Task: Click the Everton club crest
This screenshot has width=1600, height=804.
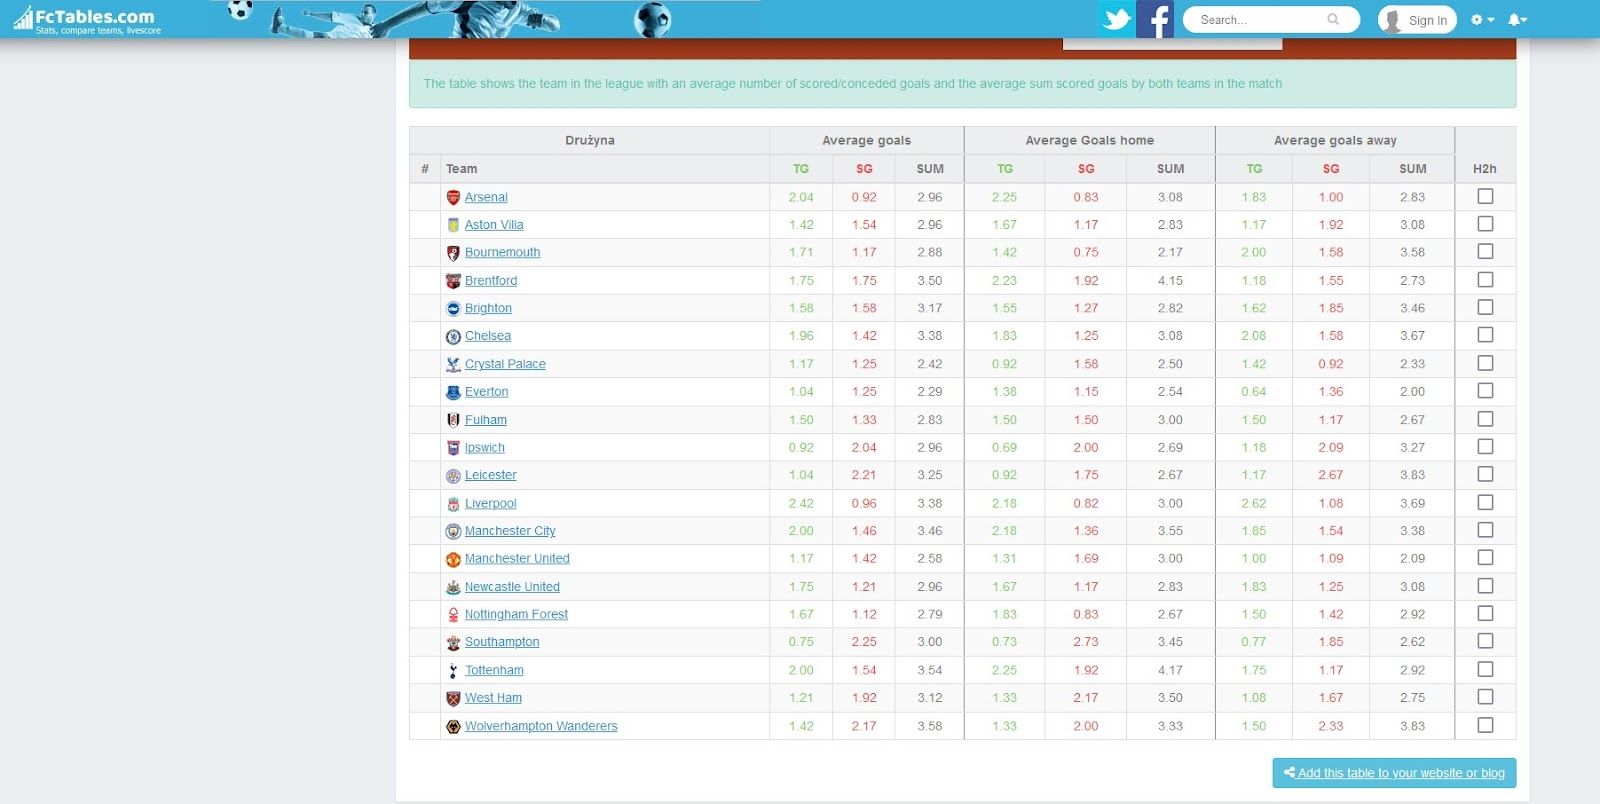Action: (x=453, y=392)
